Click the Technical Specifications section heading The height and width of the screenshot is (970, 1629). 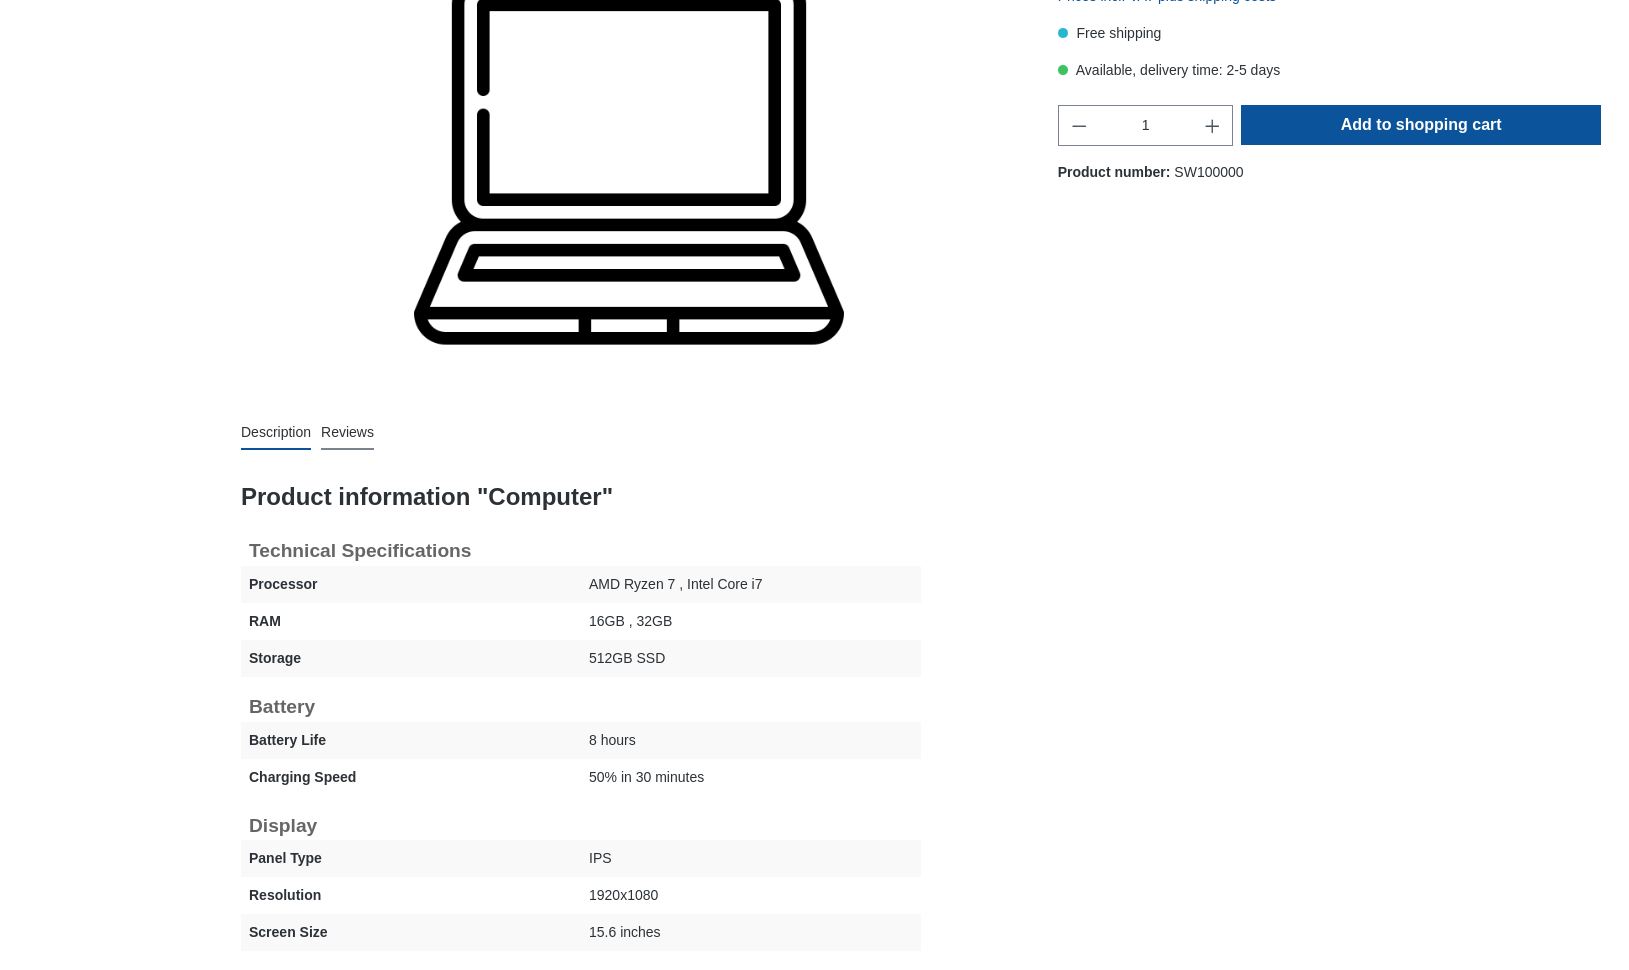[359, 551]
